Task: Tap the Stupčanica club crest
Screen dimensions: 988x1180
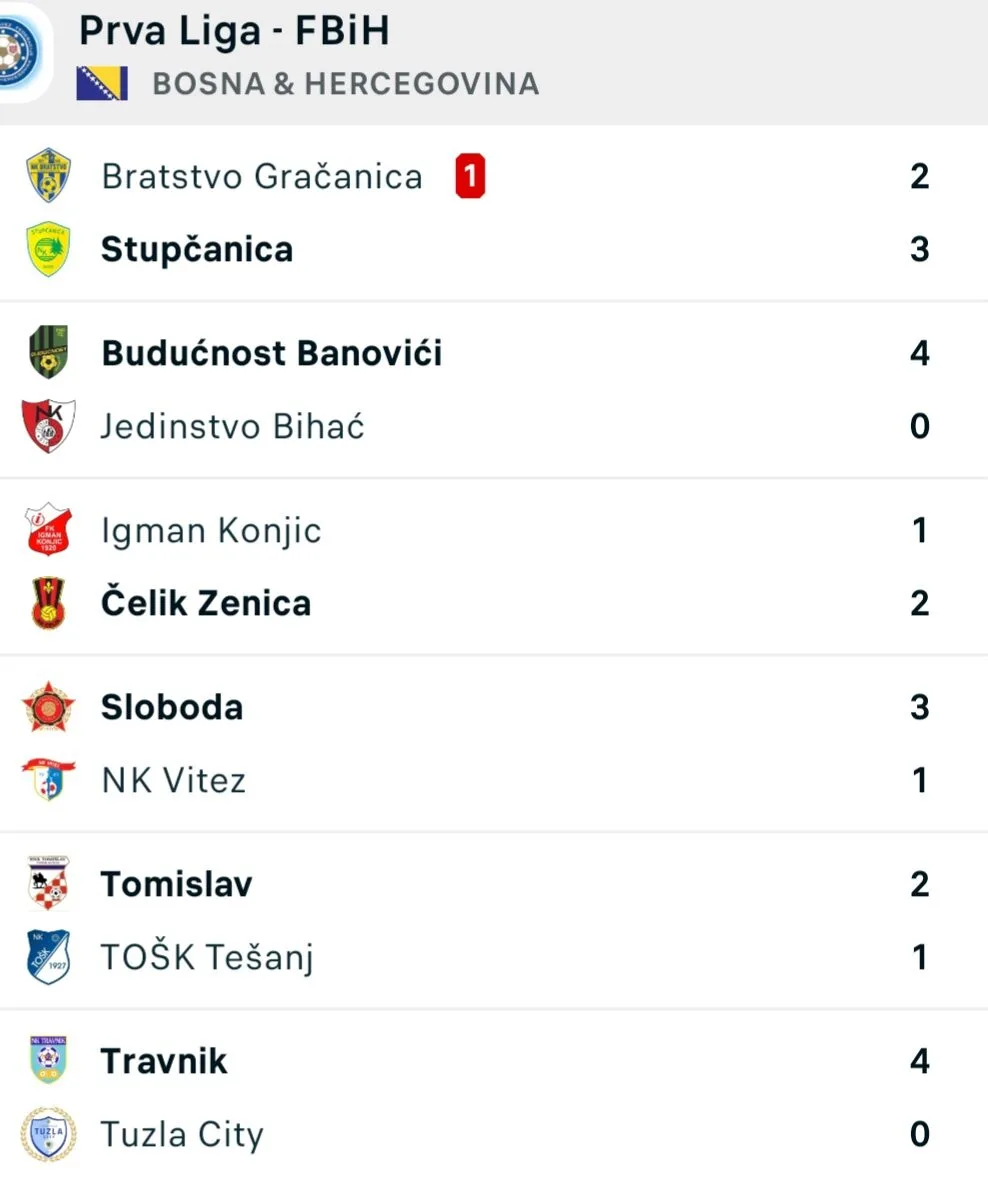Action: (48, 249)
